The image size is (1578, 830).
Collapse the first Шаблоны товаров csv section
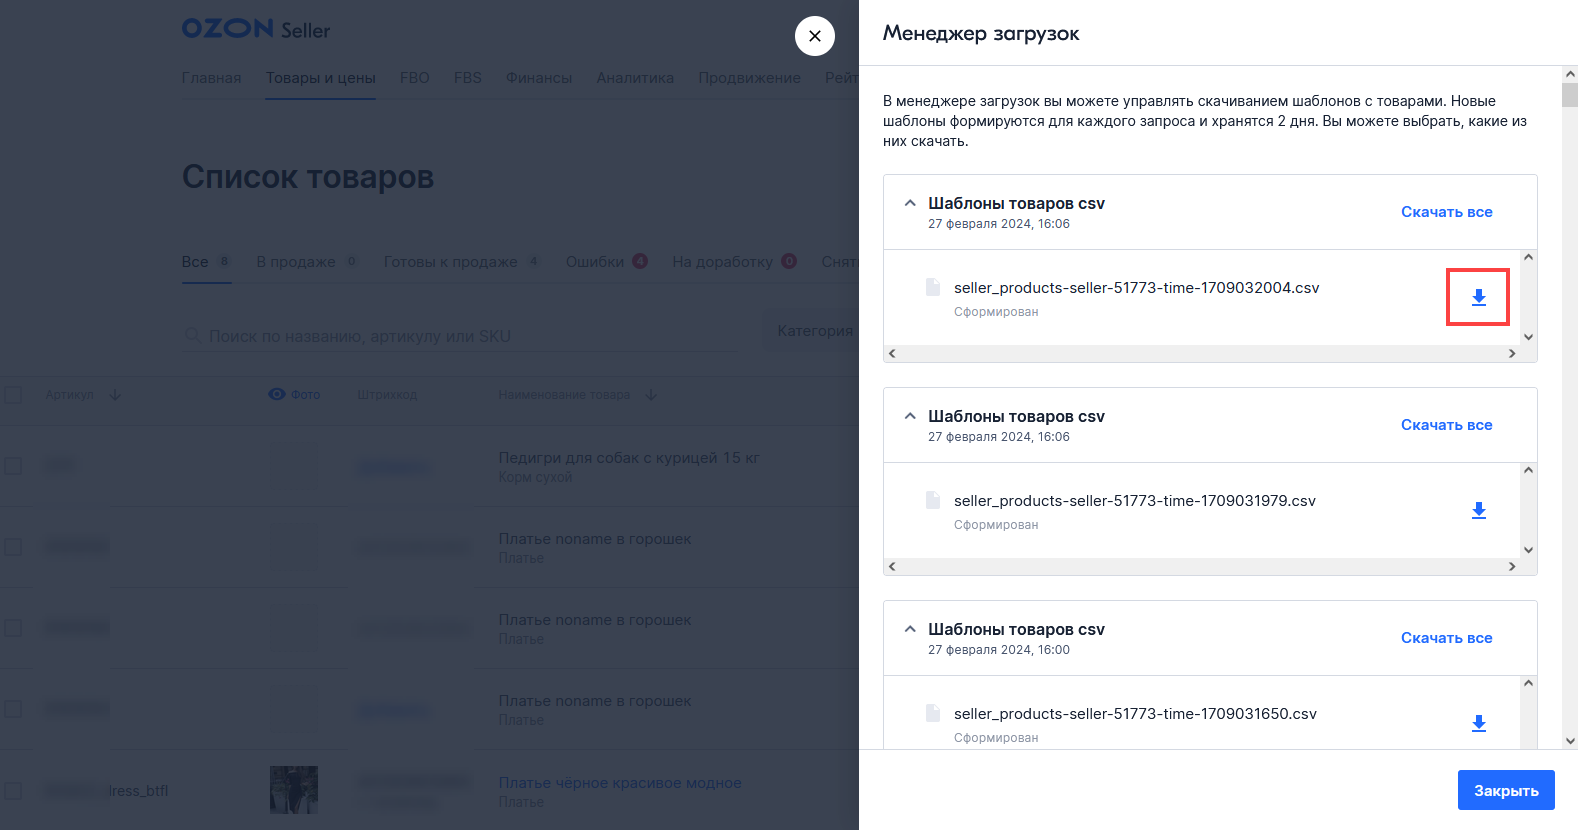tap(910, 203)
